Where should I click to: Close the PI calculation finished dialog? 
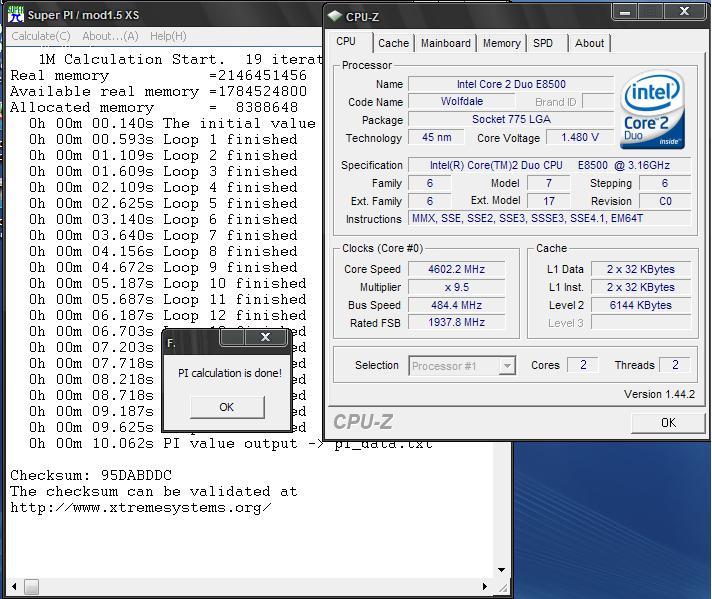[266, 337]
